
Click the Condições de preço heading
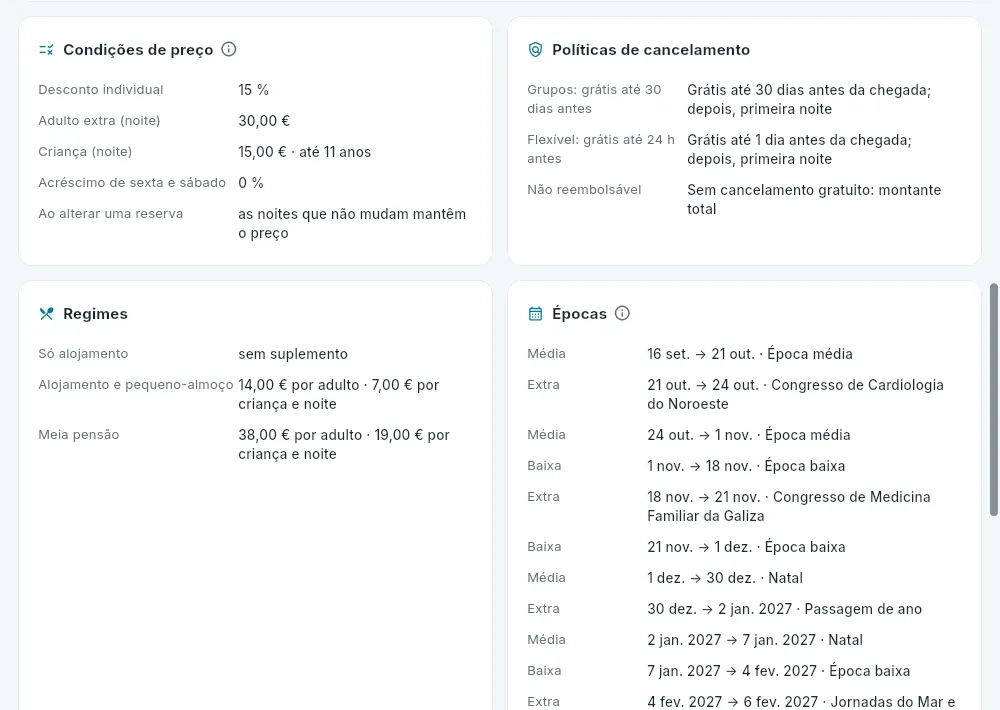pyautogui.click(x=138, y=50)
